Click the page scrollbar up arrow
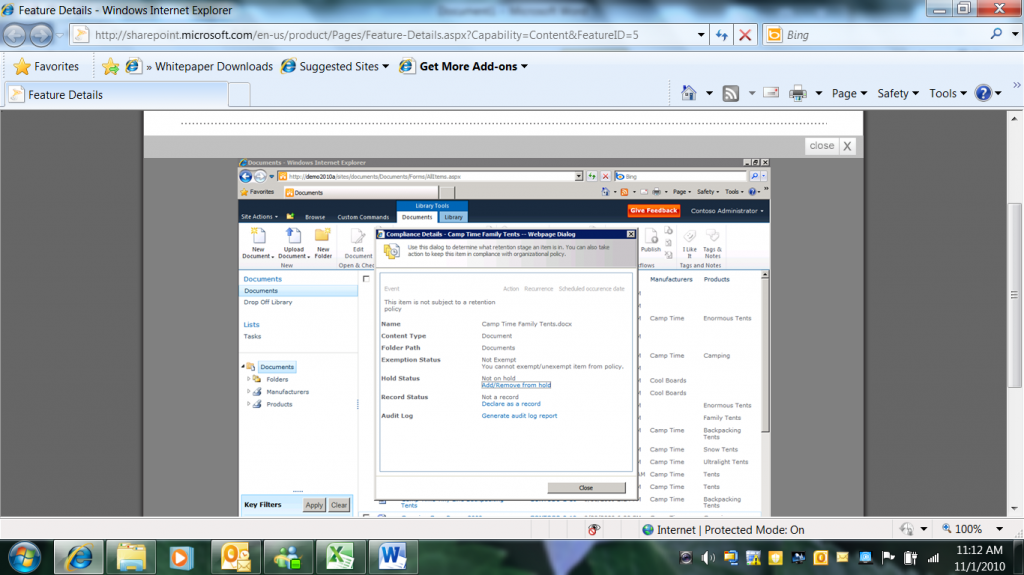 pos(1014,118)
